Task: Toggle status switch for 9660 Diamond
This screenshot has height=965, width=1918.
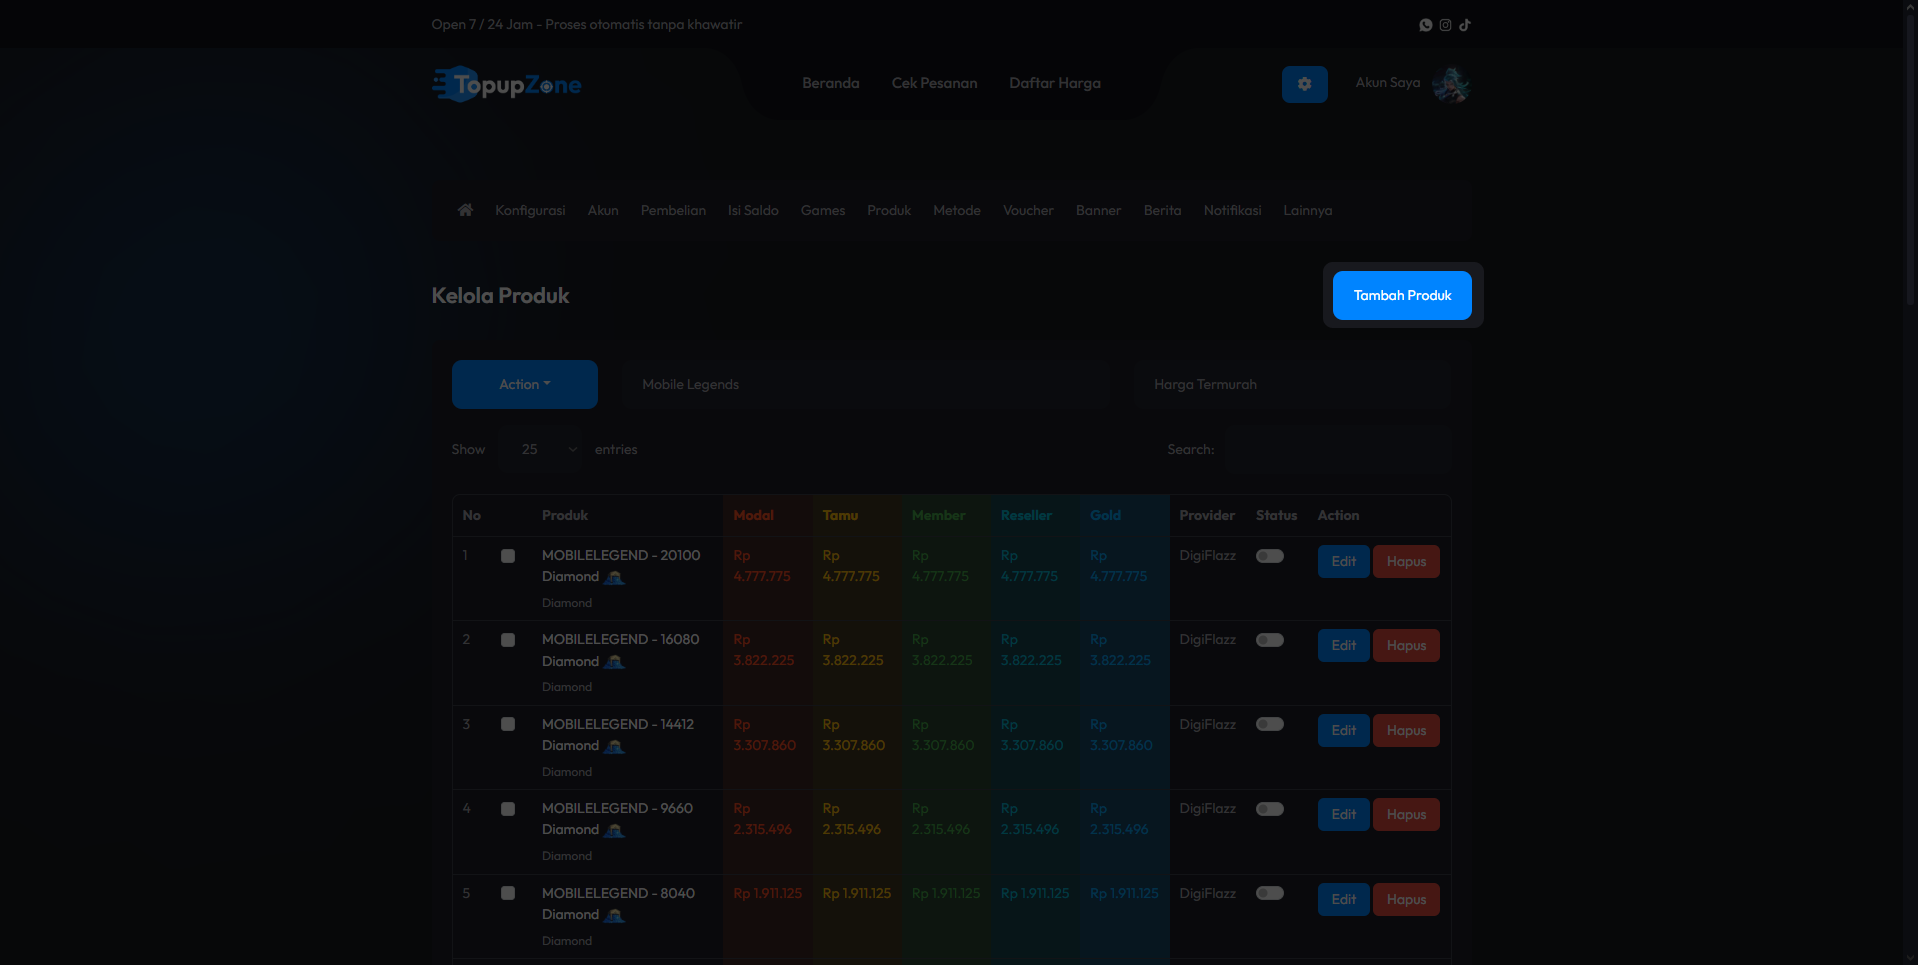Action: pos(1270,809)
